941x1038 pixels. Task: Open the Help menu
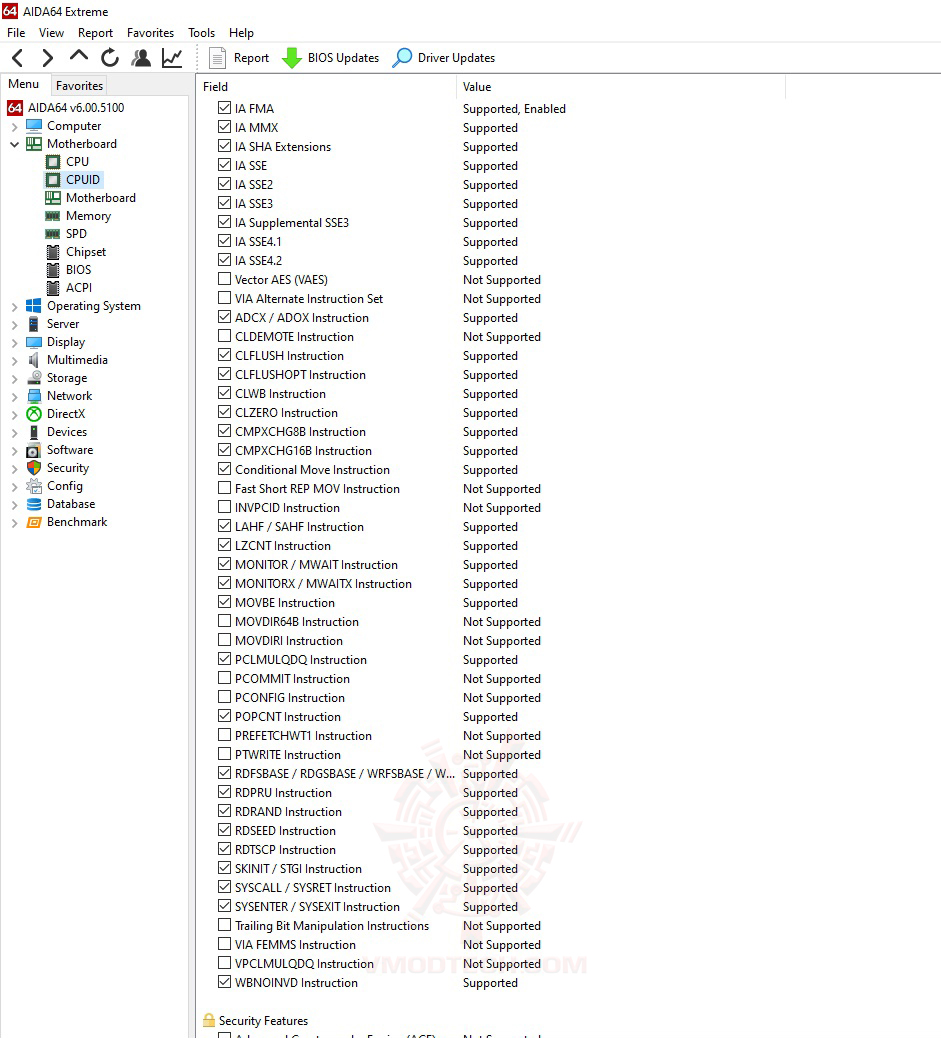[x=241, y=32]
